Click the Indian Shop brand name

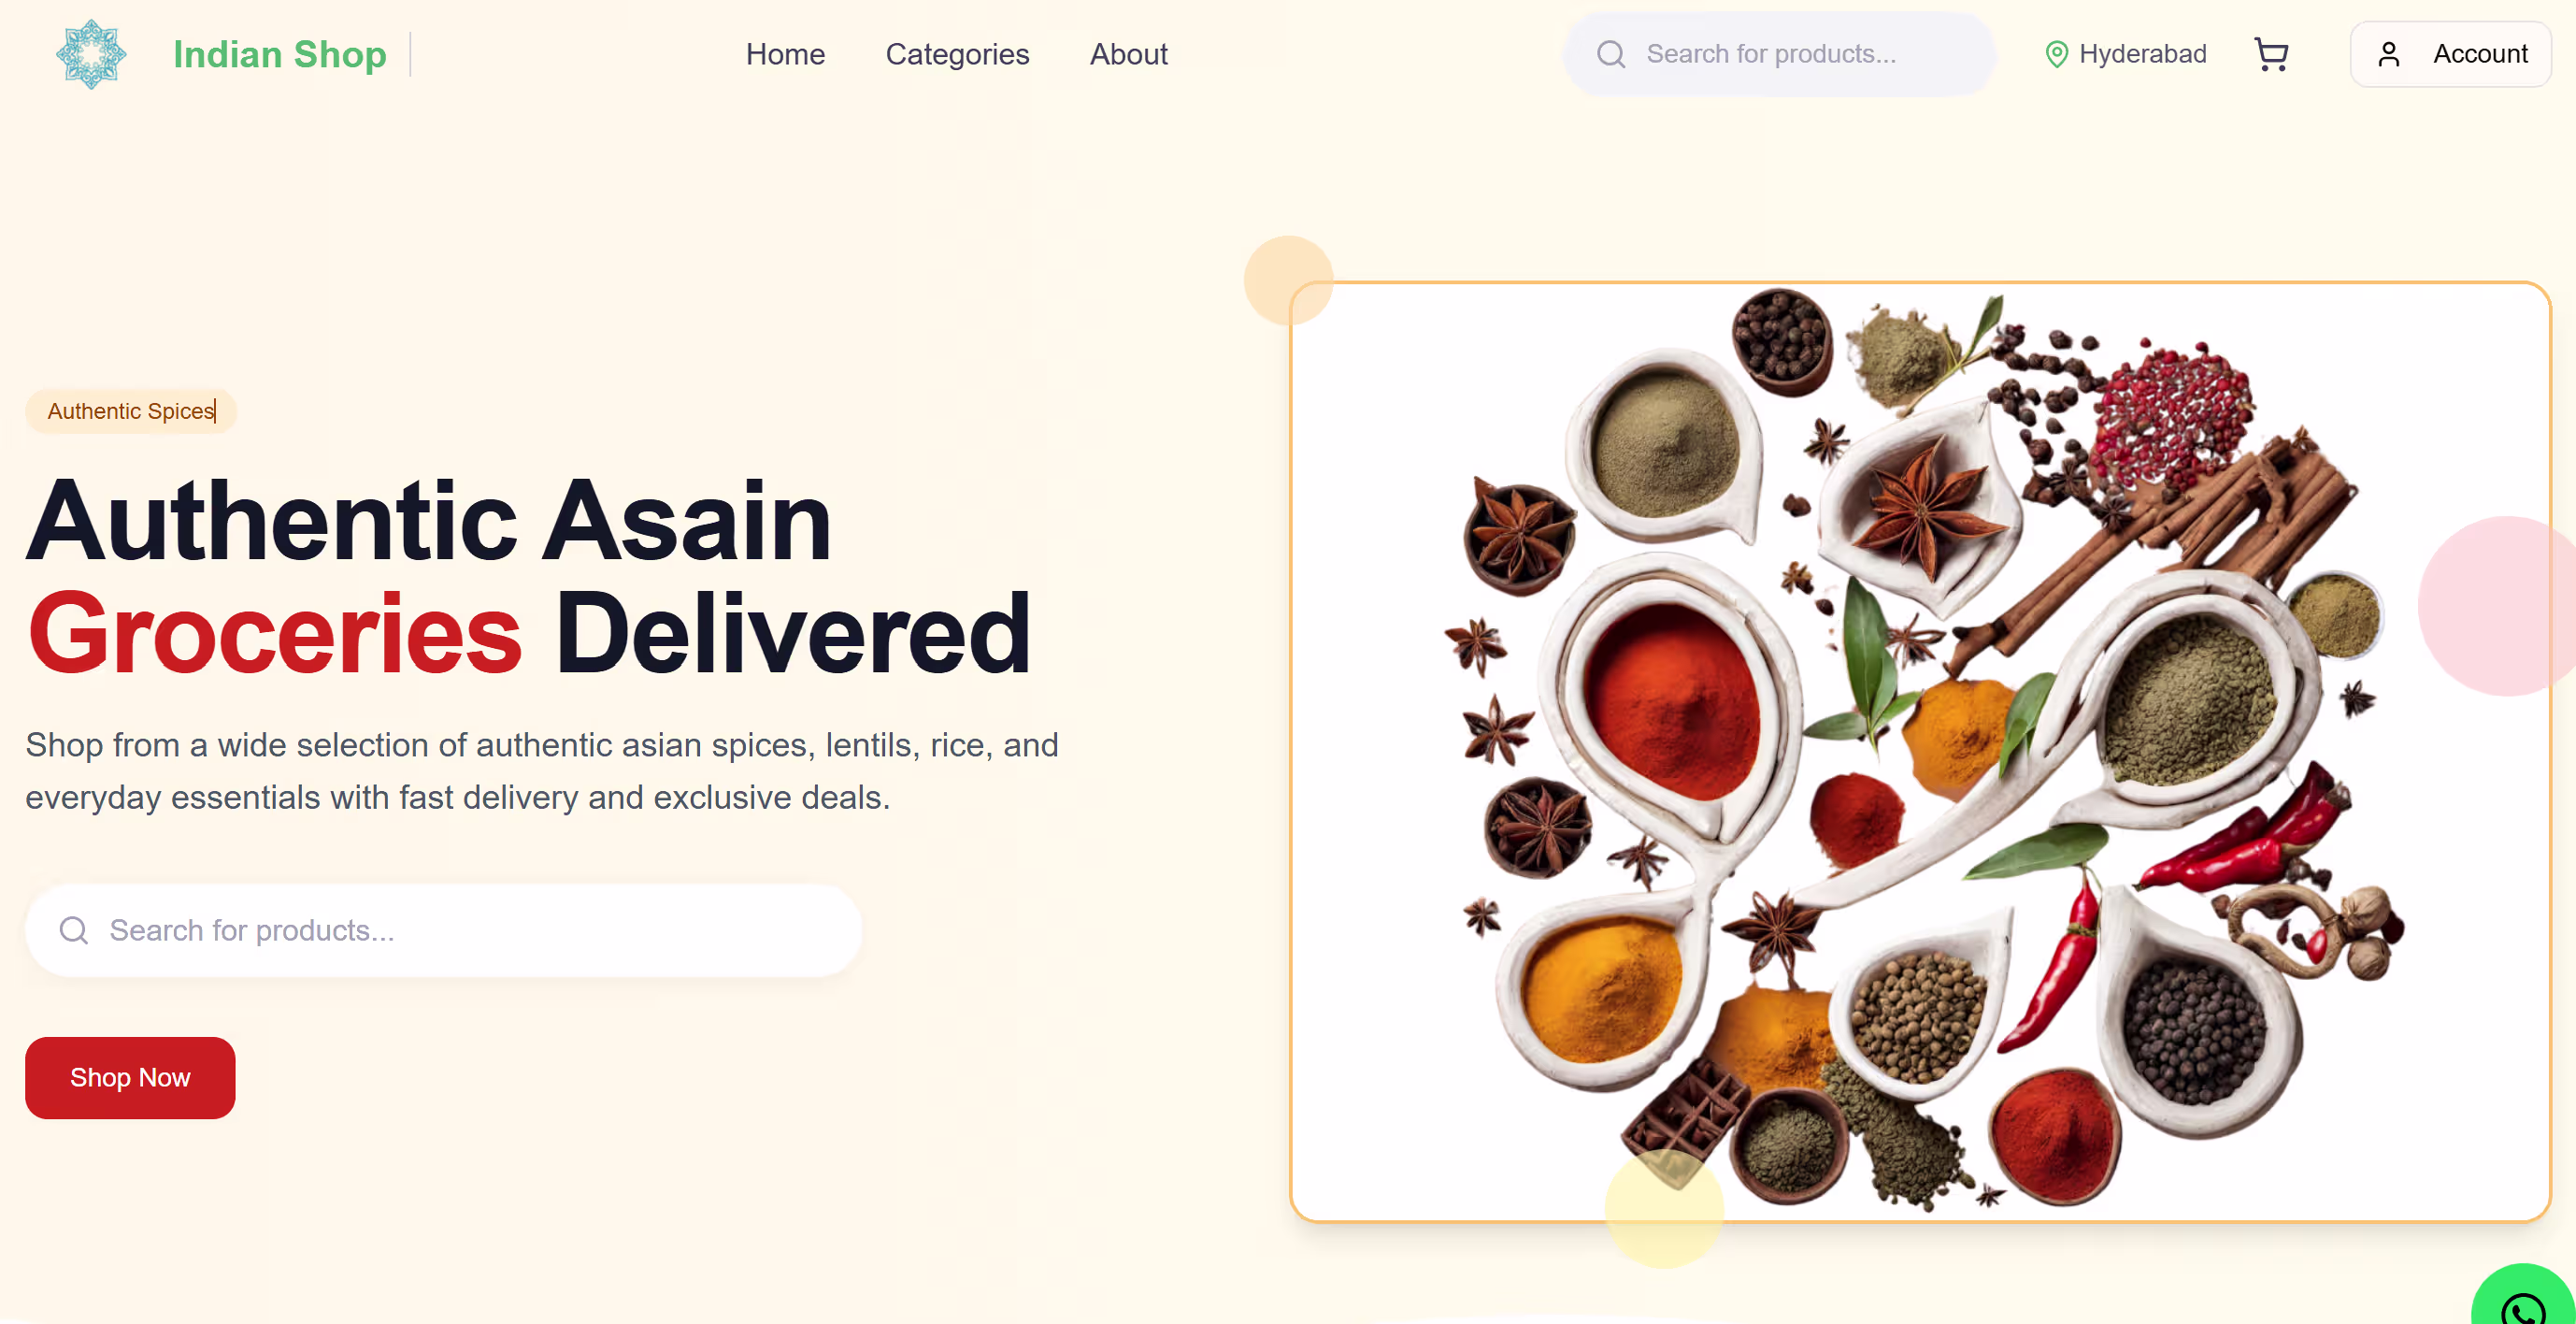[280, 54]
